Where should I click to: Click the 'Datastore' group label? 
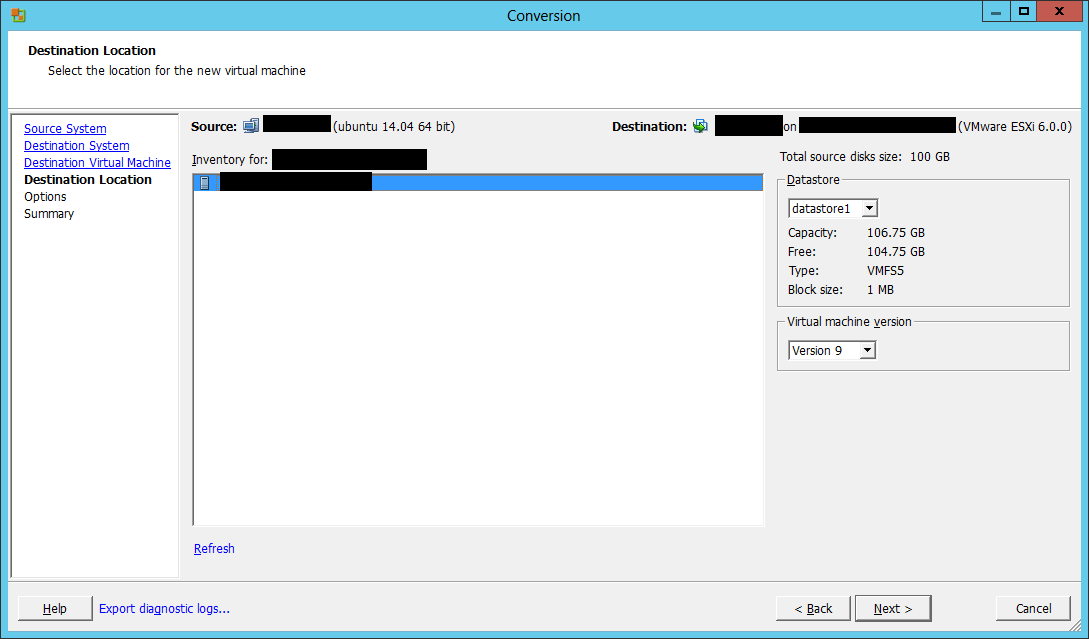point(813,180)
